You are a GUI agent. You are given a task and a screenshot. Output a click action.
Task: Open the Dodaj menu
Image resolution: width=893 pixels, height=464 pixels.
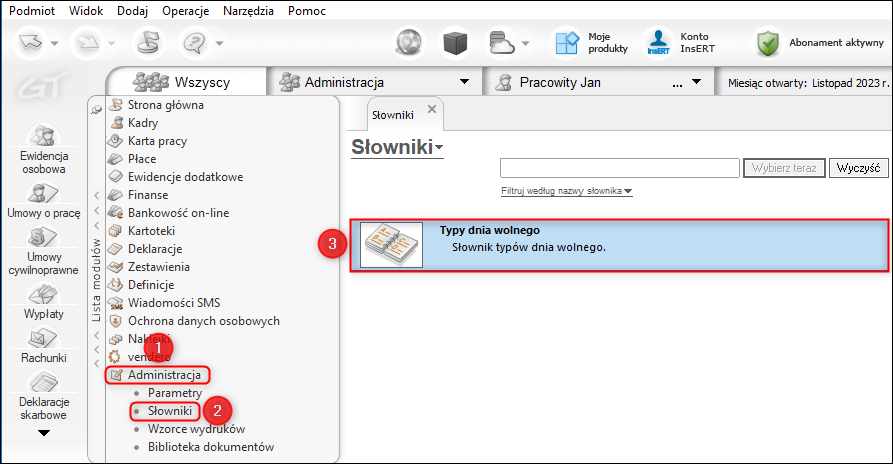coord(132,11)
